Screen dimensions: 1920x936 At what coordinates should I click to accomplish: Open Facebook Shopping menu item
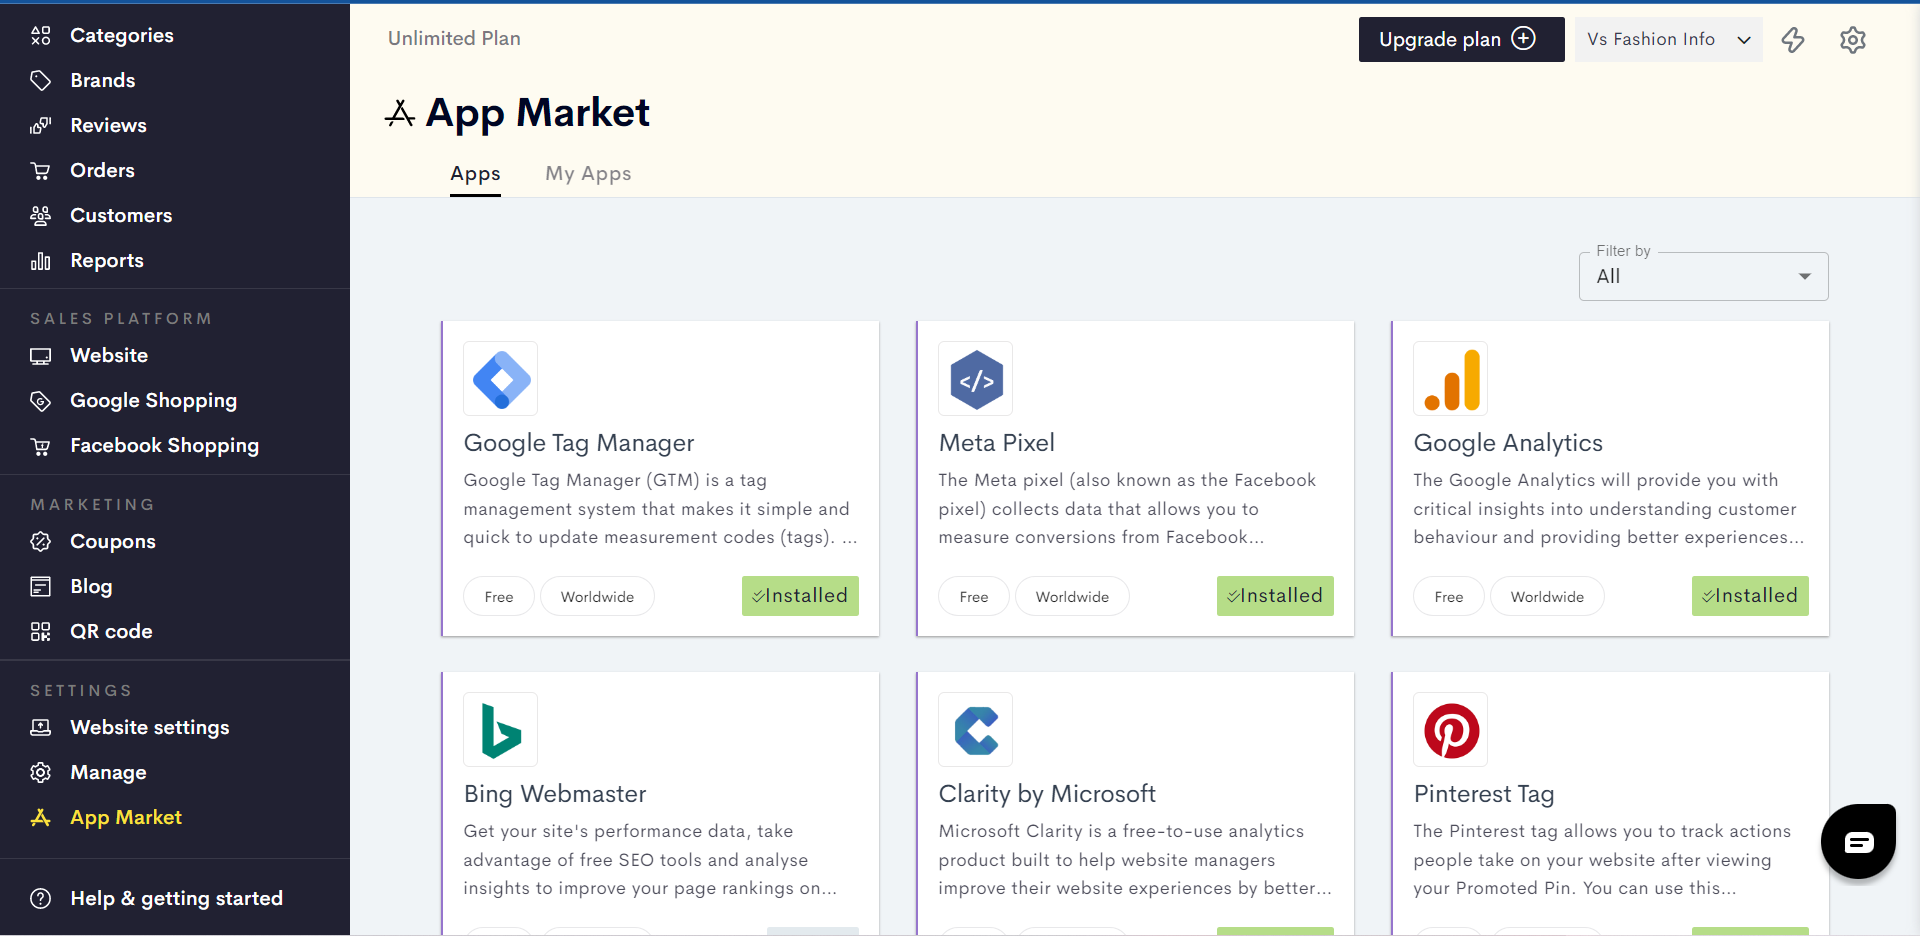coord(164,445)
